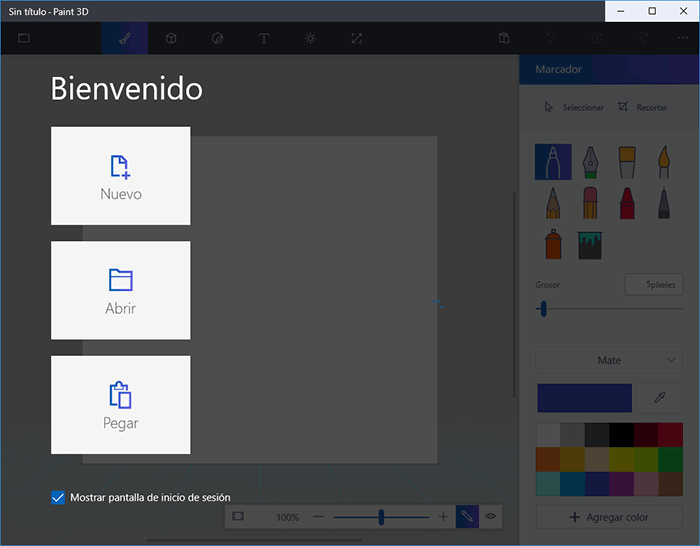Click the zoom slider handle
Viewport: 700px width, 546px height.
(381, 517)
